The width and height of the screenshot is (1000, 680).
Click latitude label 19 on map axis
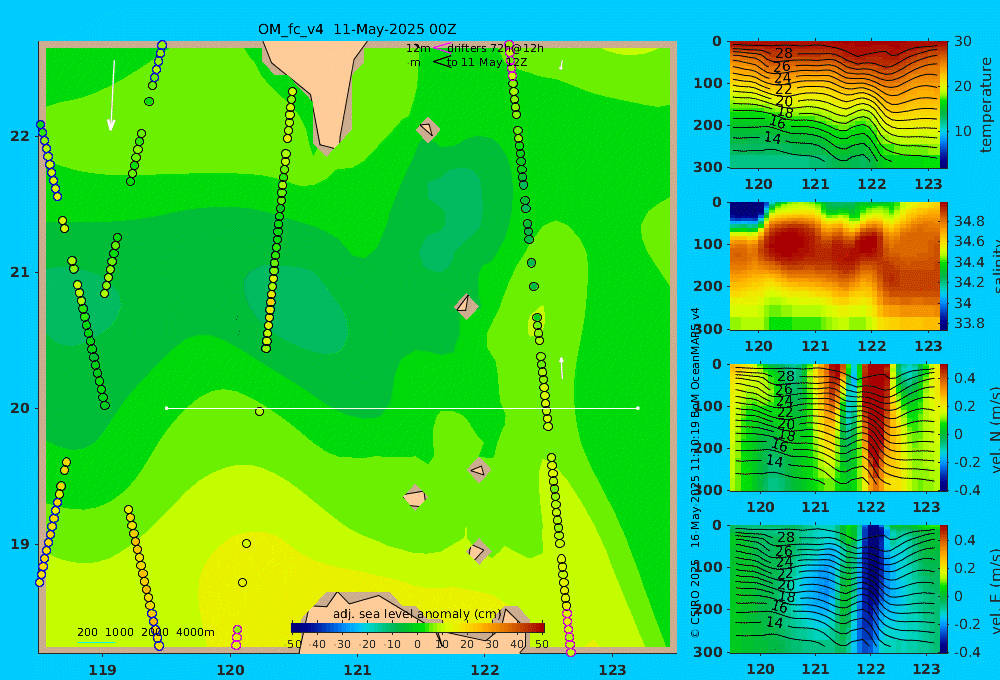20,544
